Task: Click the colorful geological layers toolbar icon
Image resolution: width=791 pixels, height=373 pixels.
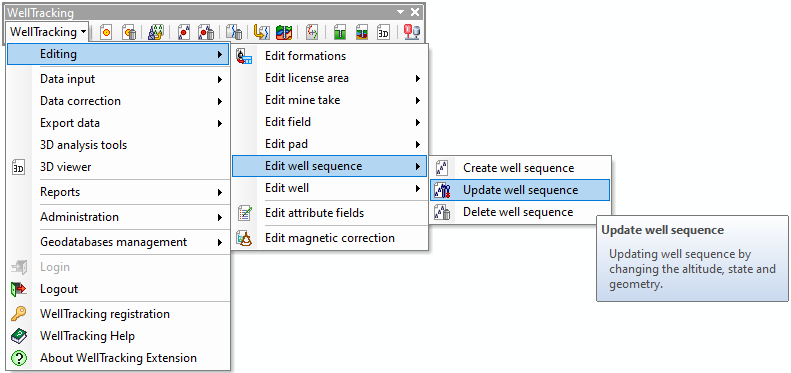Action: click(x=284, y=33)
